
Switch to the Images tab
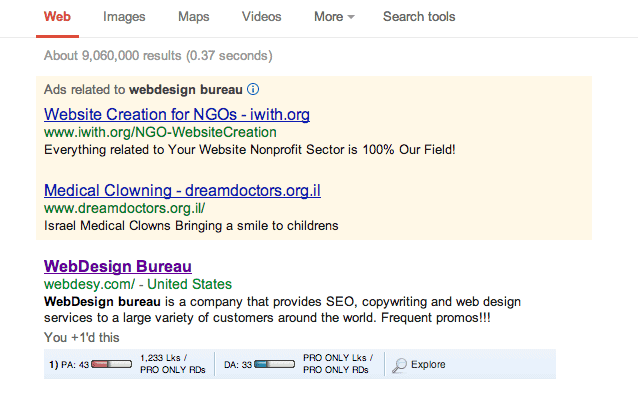pyautogui.click(x=124, y=17)
